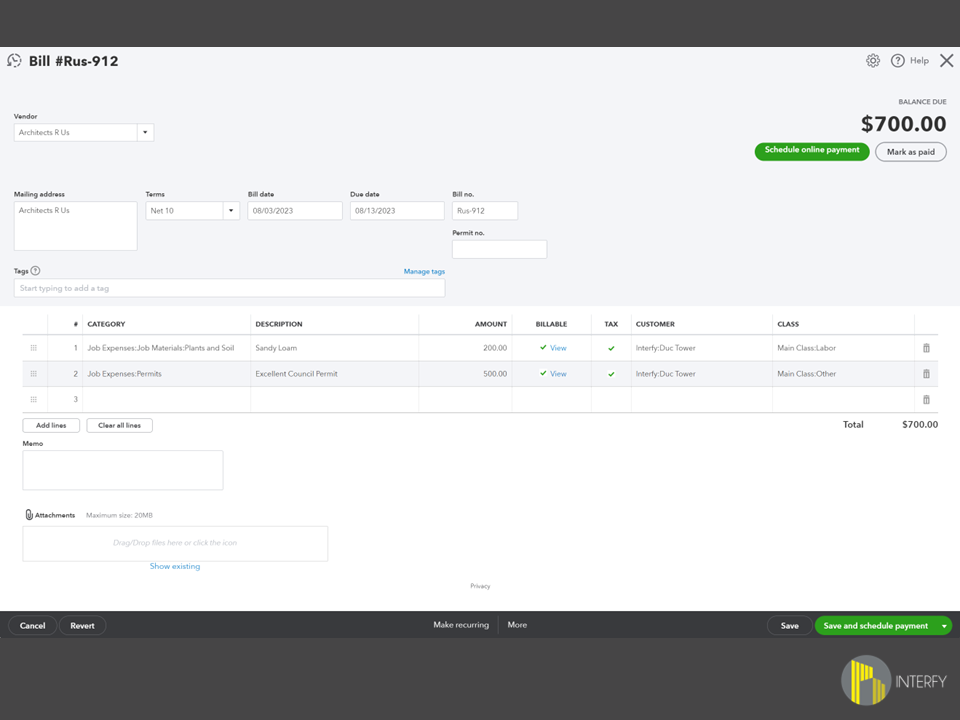The width and height of the screenshot is (960, 720).
Task: Select Make recurring in the bottom bar
Action: 461,625
